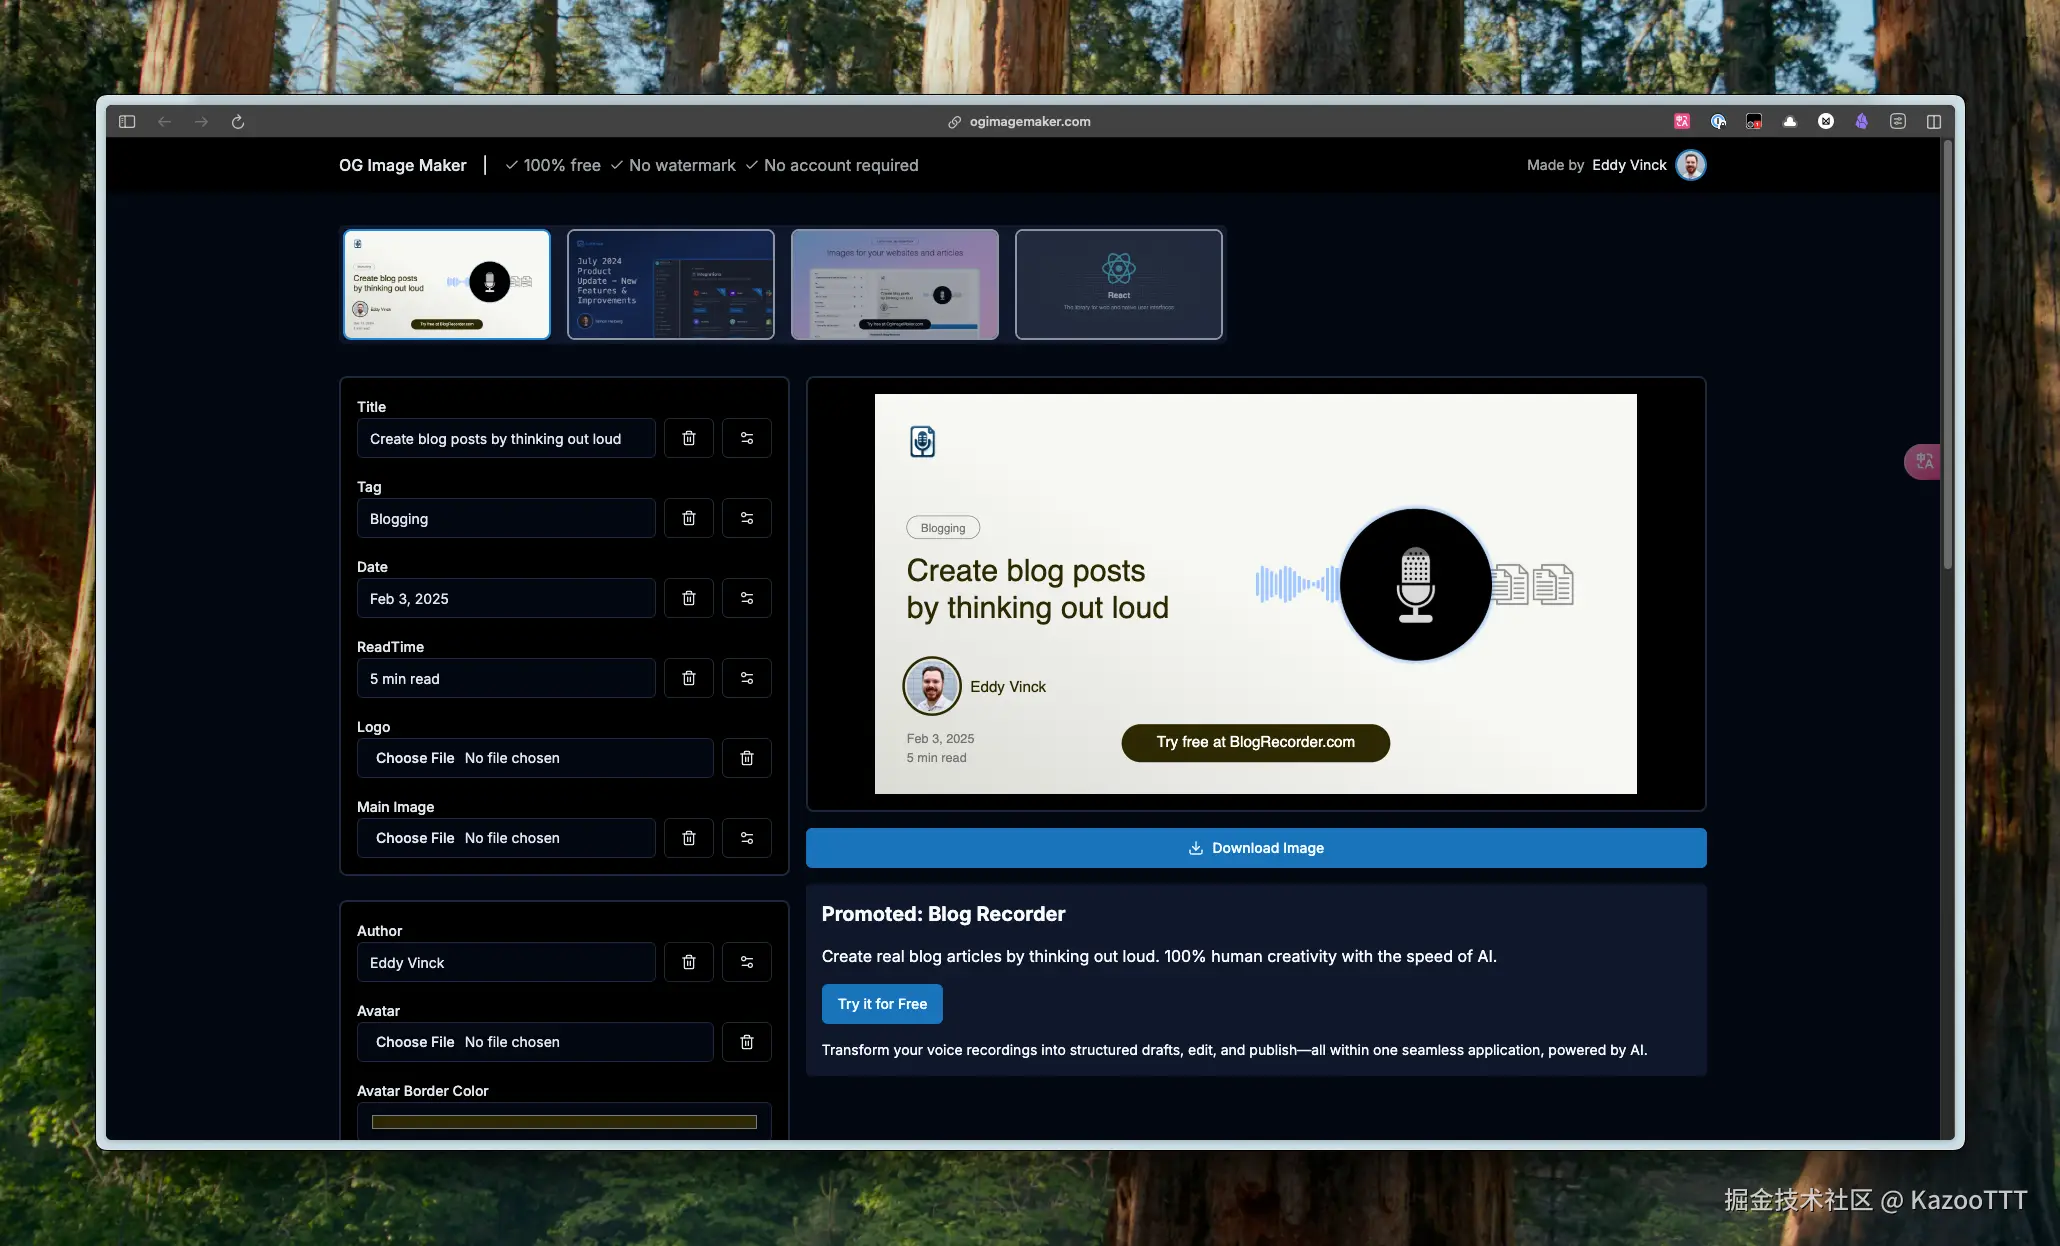
Task: Remove the ReadTime field
Action: tap(688, 678)
